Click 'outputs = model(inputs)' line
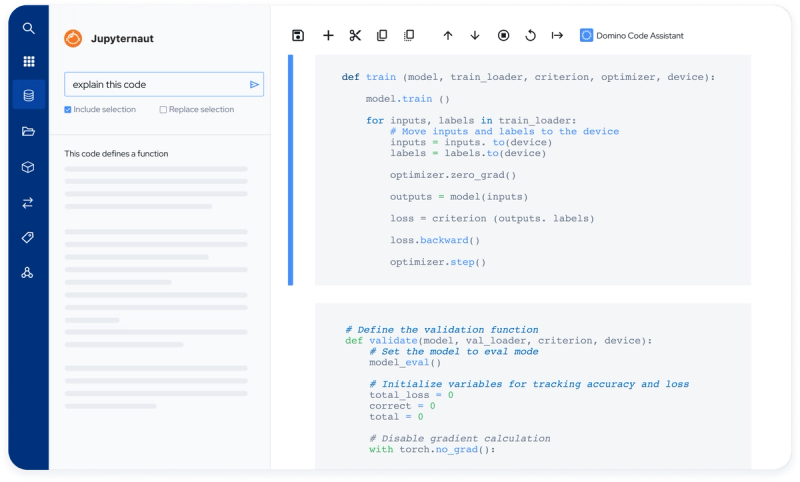 459,197
